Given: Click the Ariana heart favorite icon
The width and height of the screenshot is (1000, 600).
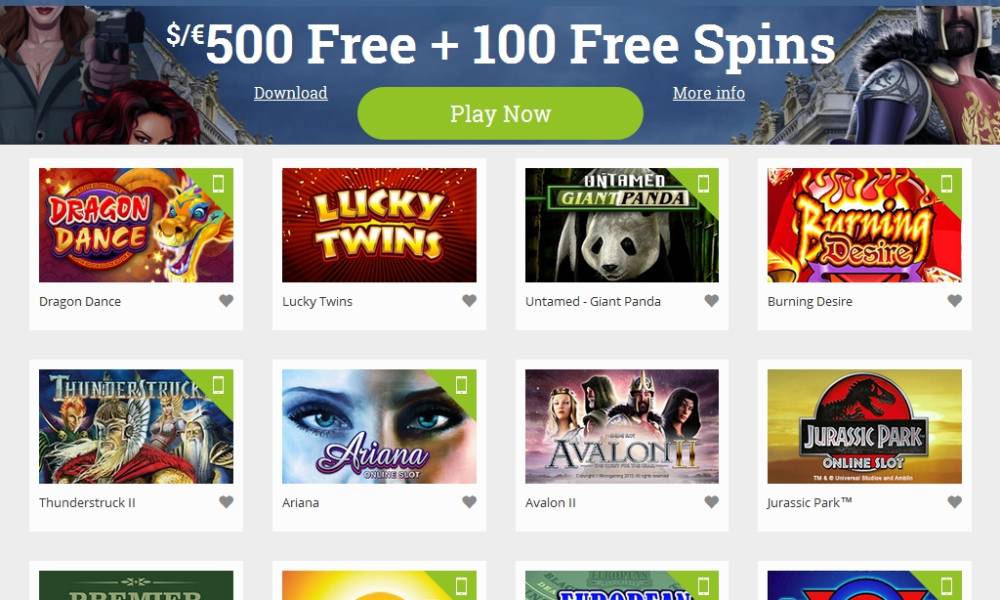Looking at the screenshot, I should click(469, 502).
